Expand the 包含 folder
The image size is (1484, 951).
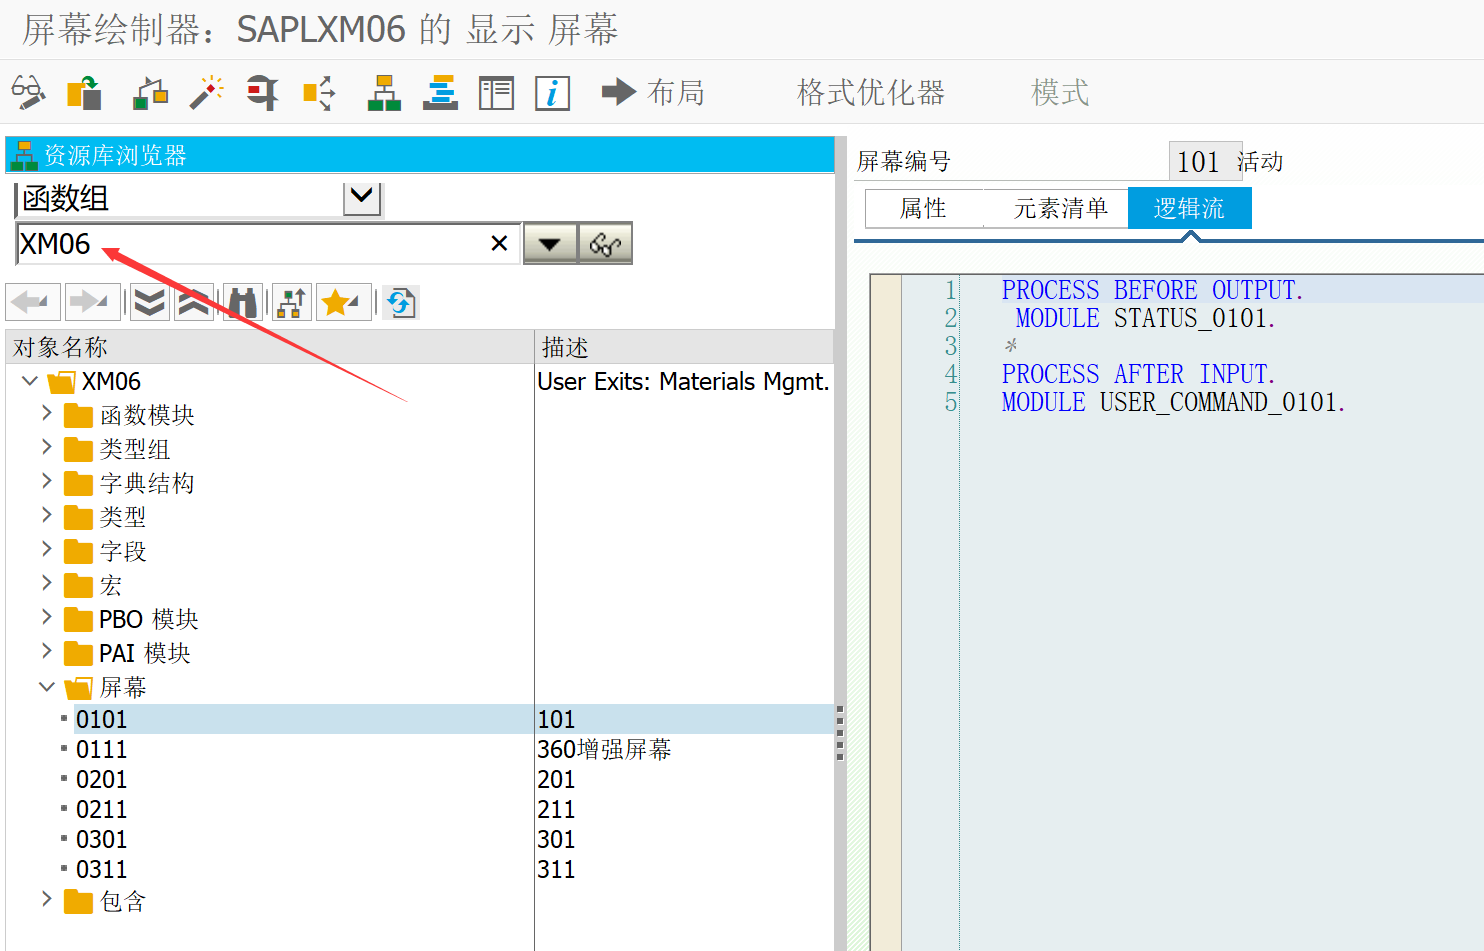click(x=46, y=899)
